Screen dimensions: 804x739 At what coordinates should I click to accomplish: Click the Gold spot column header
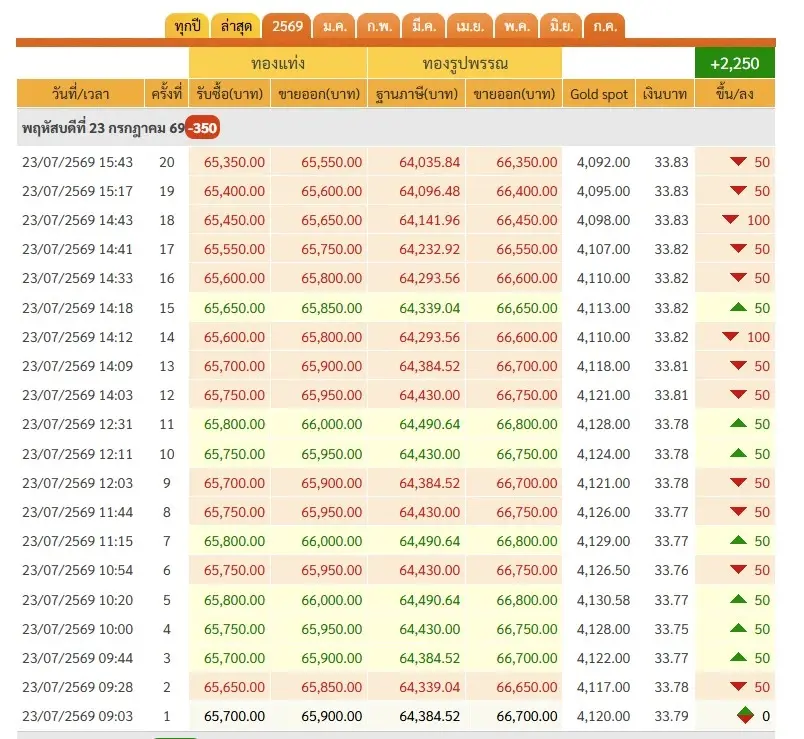(x=599, y=93)
